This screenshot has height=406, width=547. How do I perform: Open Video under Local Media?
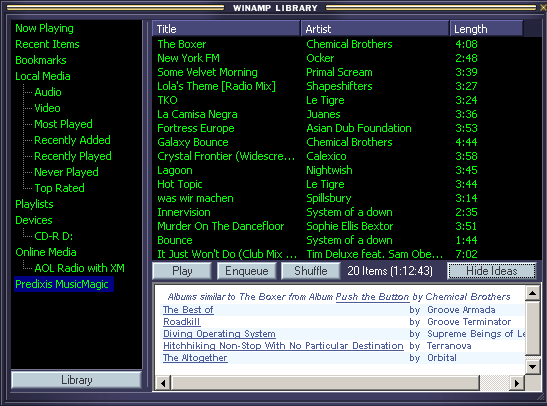[x=47, y=108]
